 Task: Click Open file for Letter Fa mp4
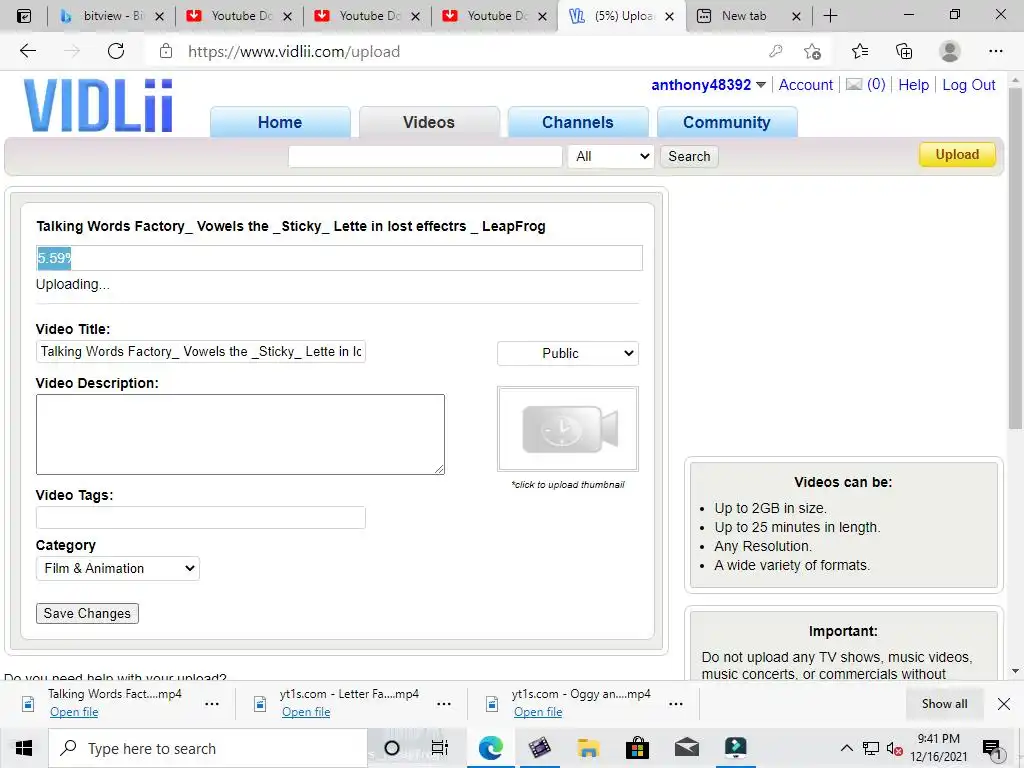[x=306, y=712]
